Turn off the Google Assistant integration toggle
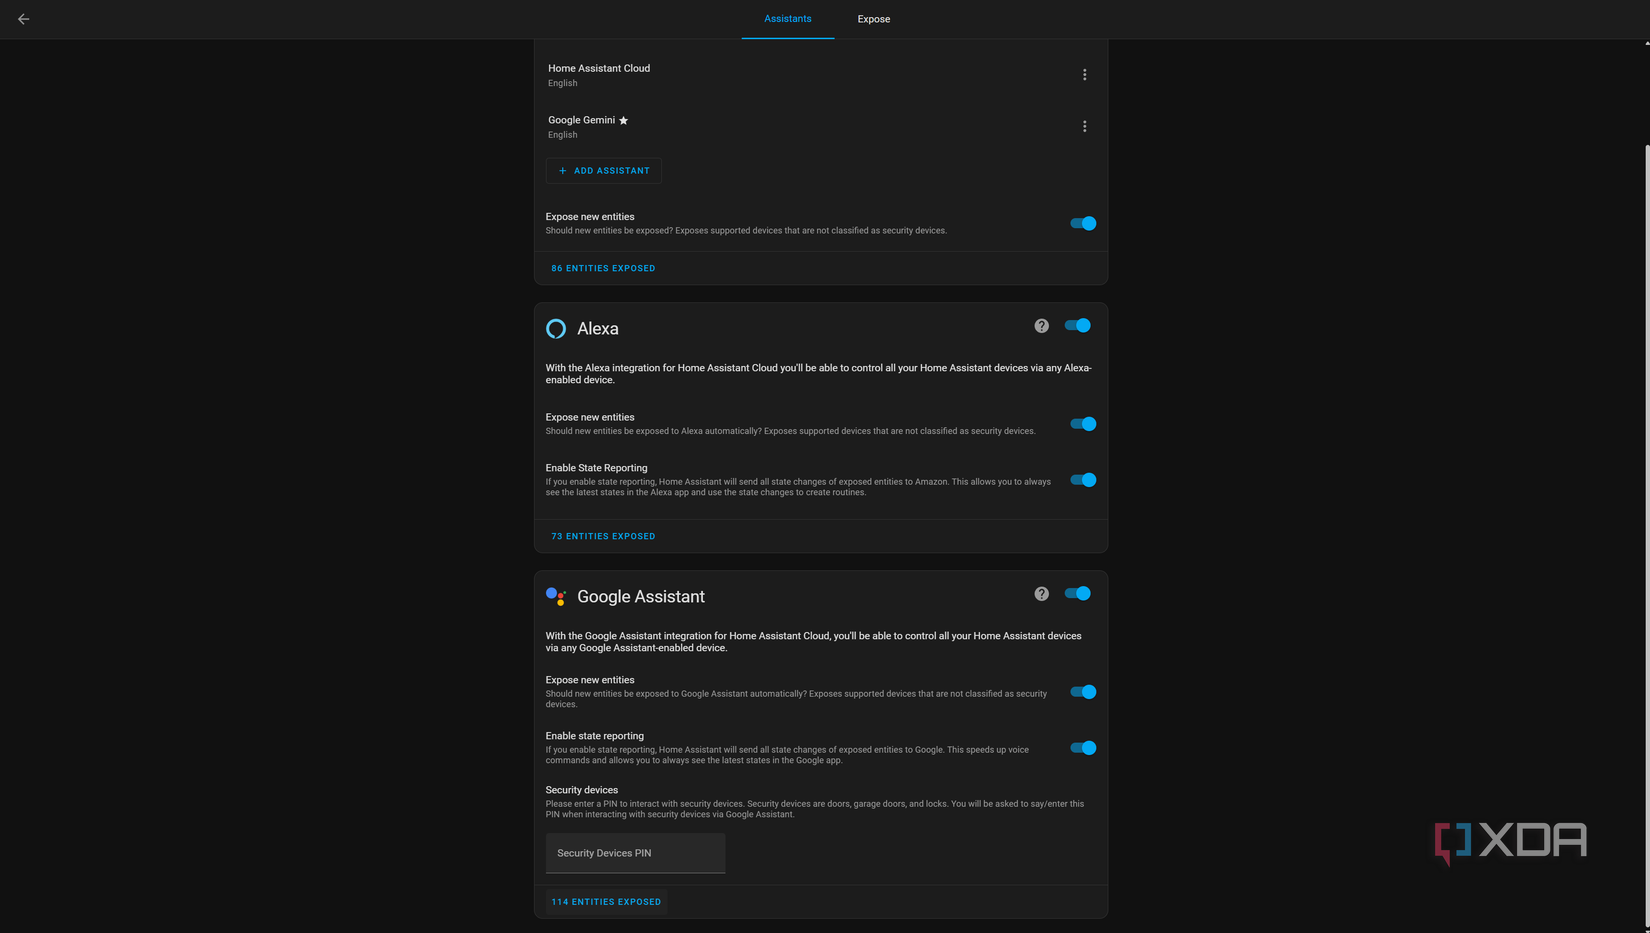This screenshot has width=1650, height=933. (1077, 593)
